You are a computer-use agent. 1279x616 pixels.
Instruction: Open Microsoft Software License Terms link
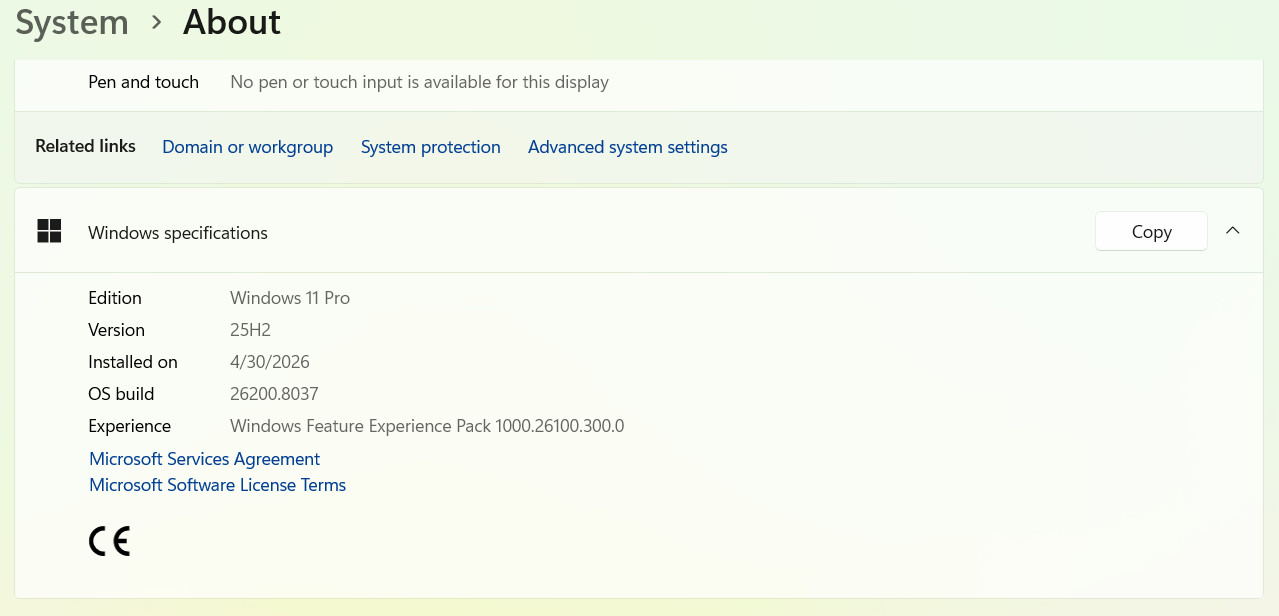(x=218, y=485)
